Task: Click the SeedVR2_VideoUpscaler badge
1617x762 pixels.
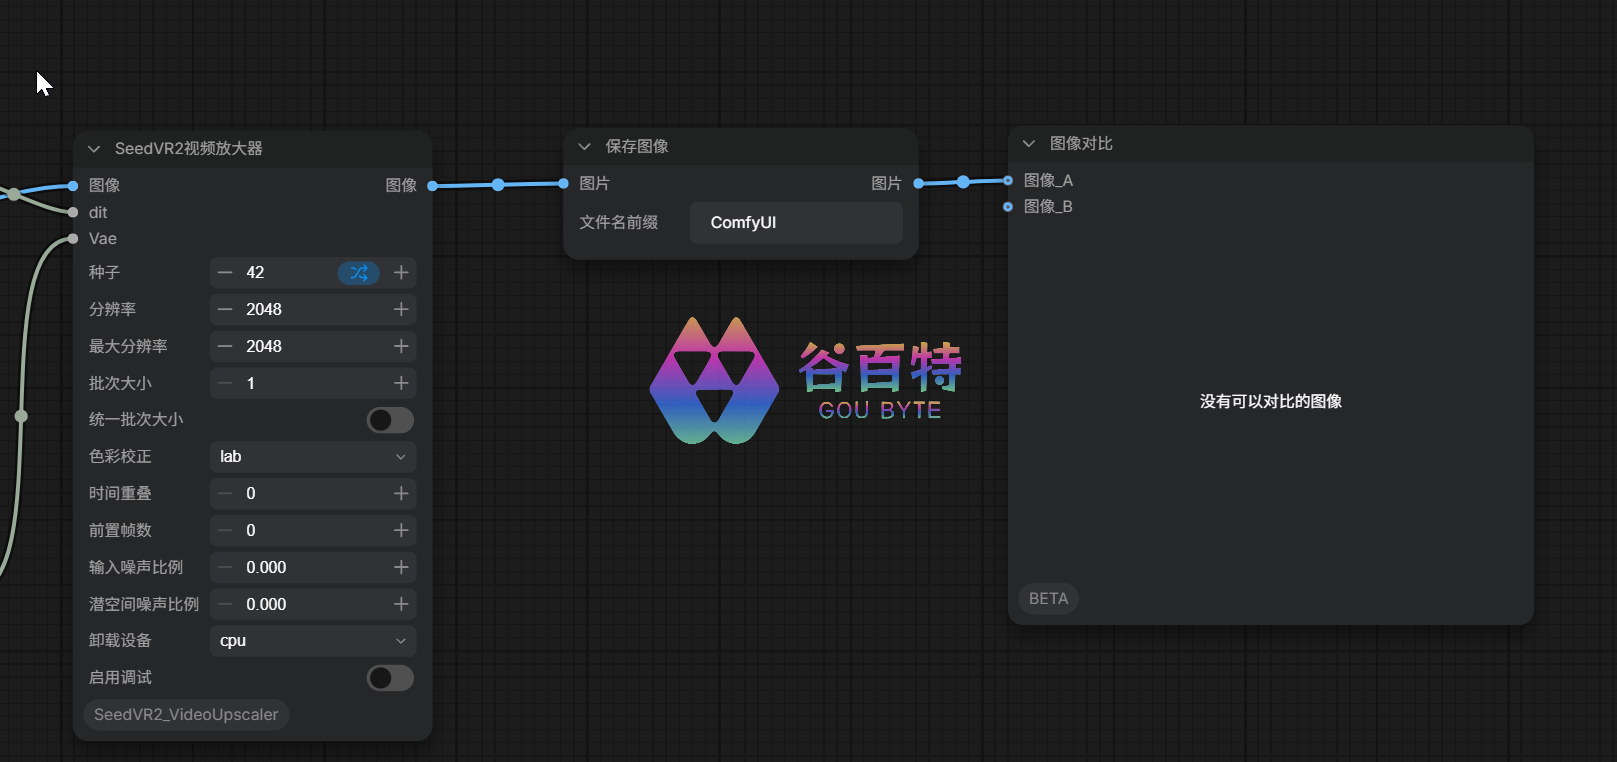Action: 186,715
